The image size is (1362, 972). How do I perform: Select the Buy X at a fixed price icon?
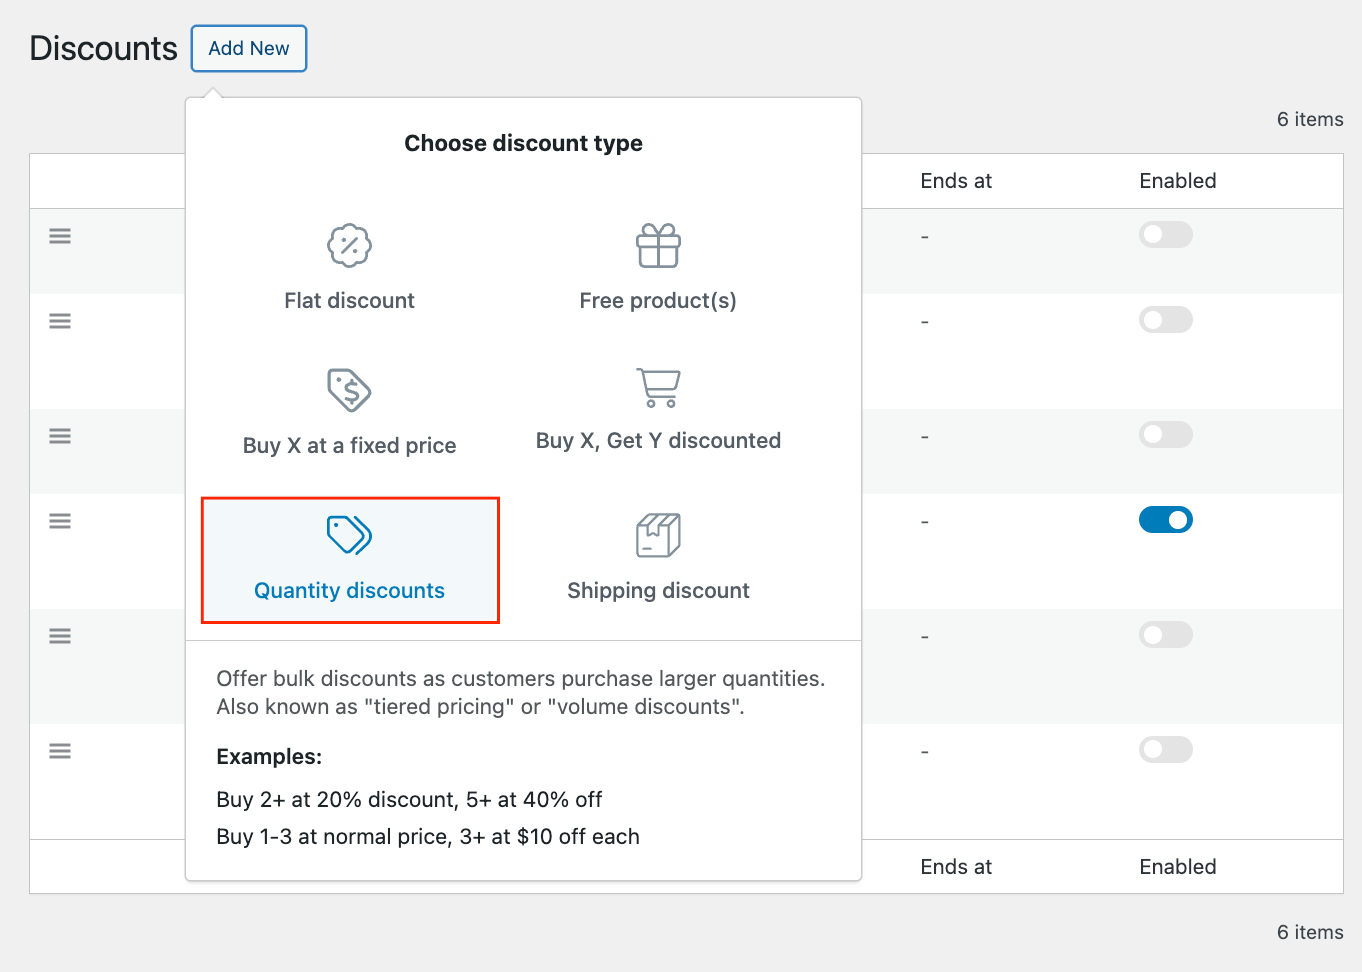click(349, 391)
